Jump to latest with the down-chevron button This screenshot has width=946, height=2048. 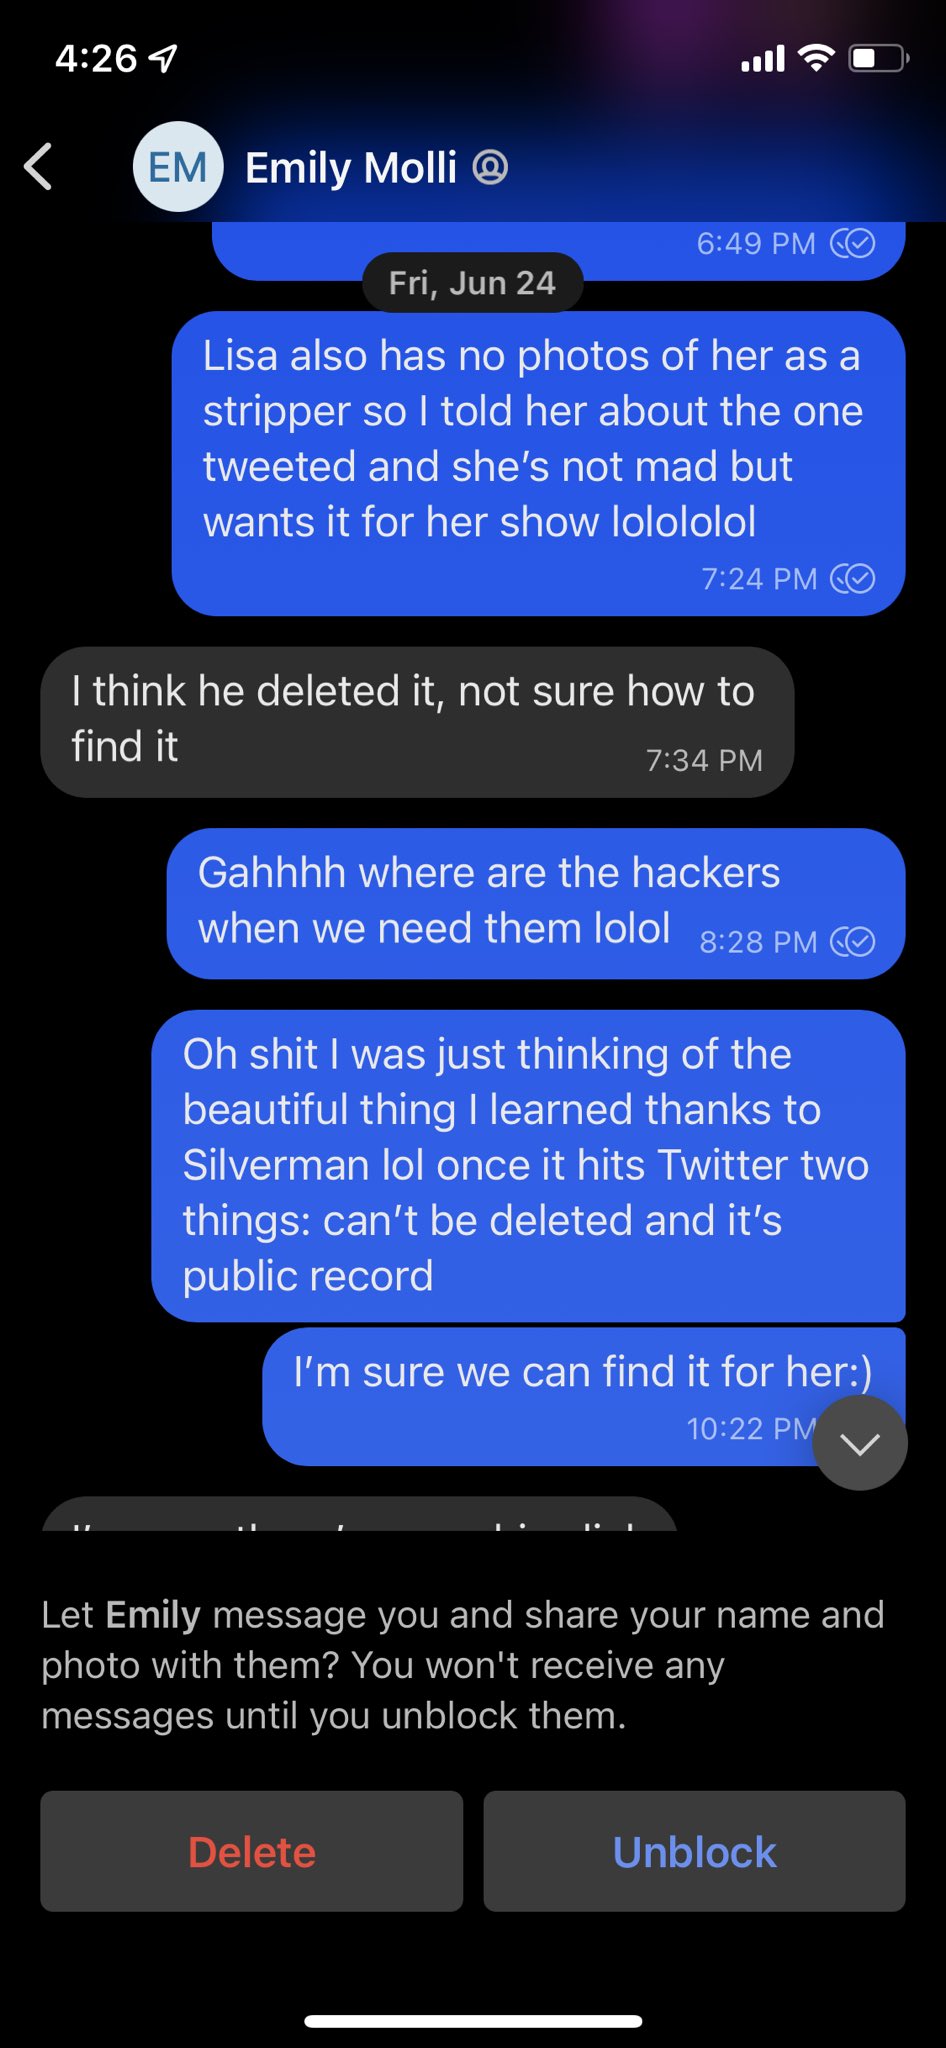click(x=860, y=1443)
